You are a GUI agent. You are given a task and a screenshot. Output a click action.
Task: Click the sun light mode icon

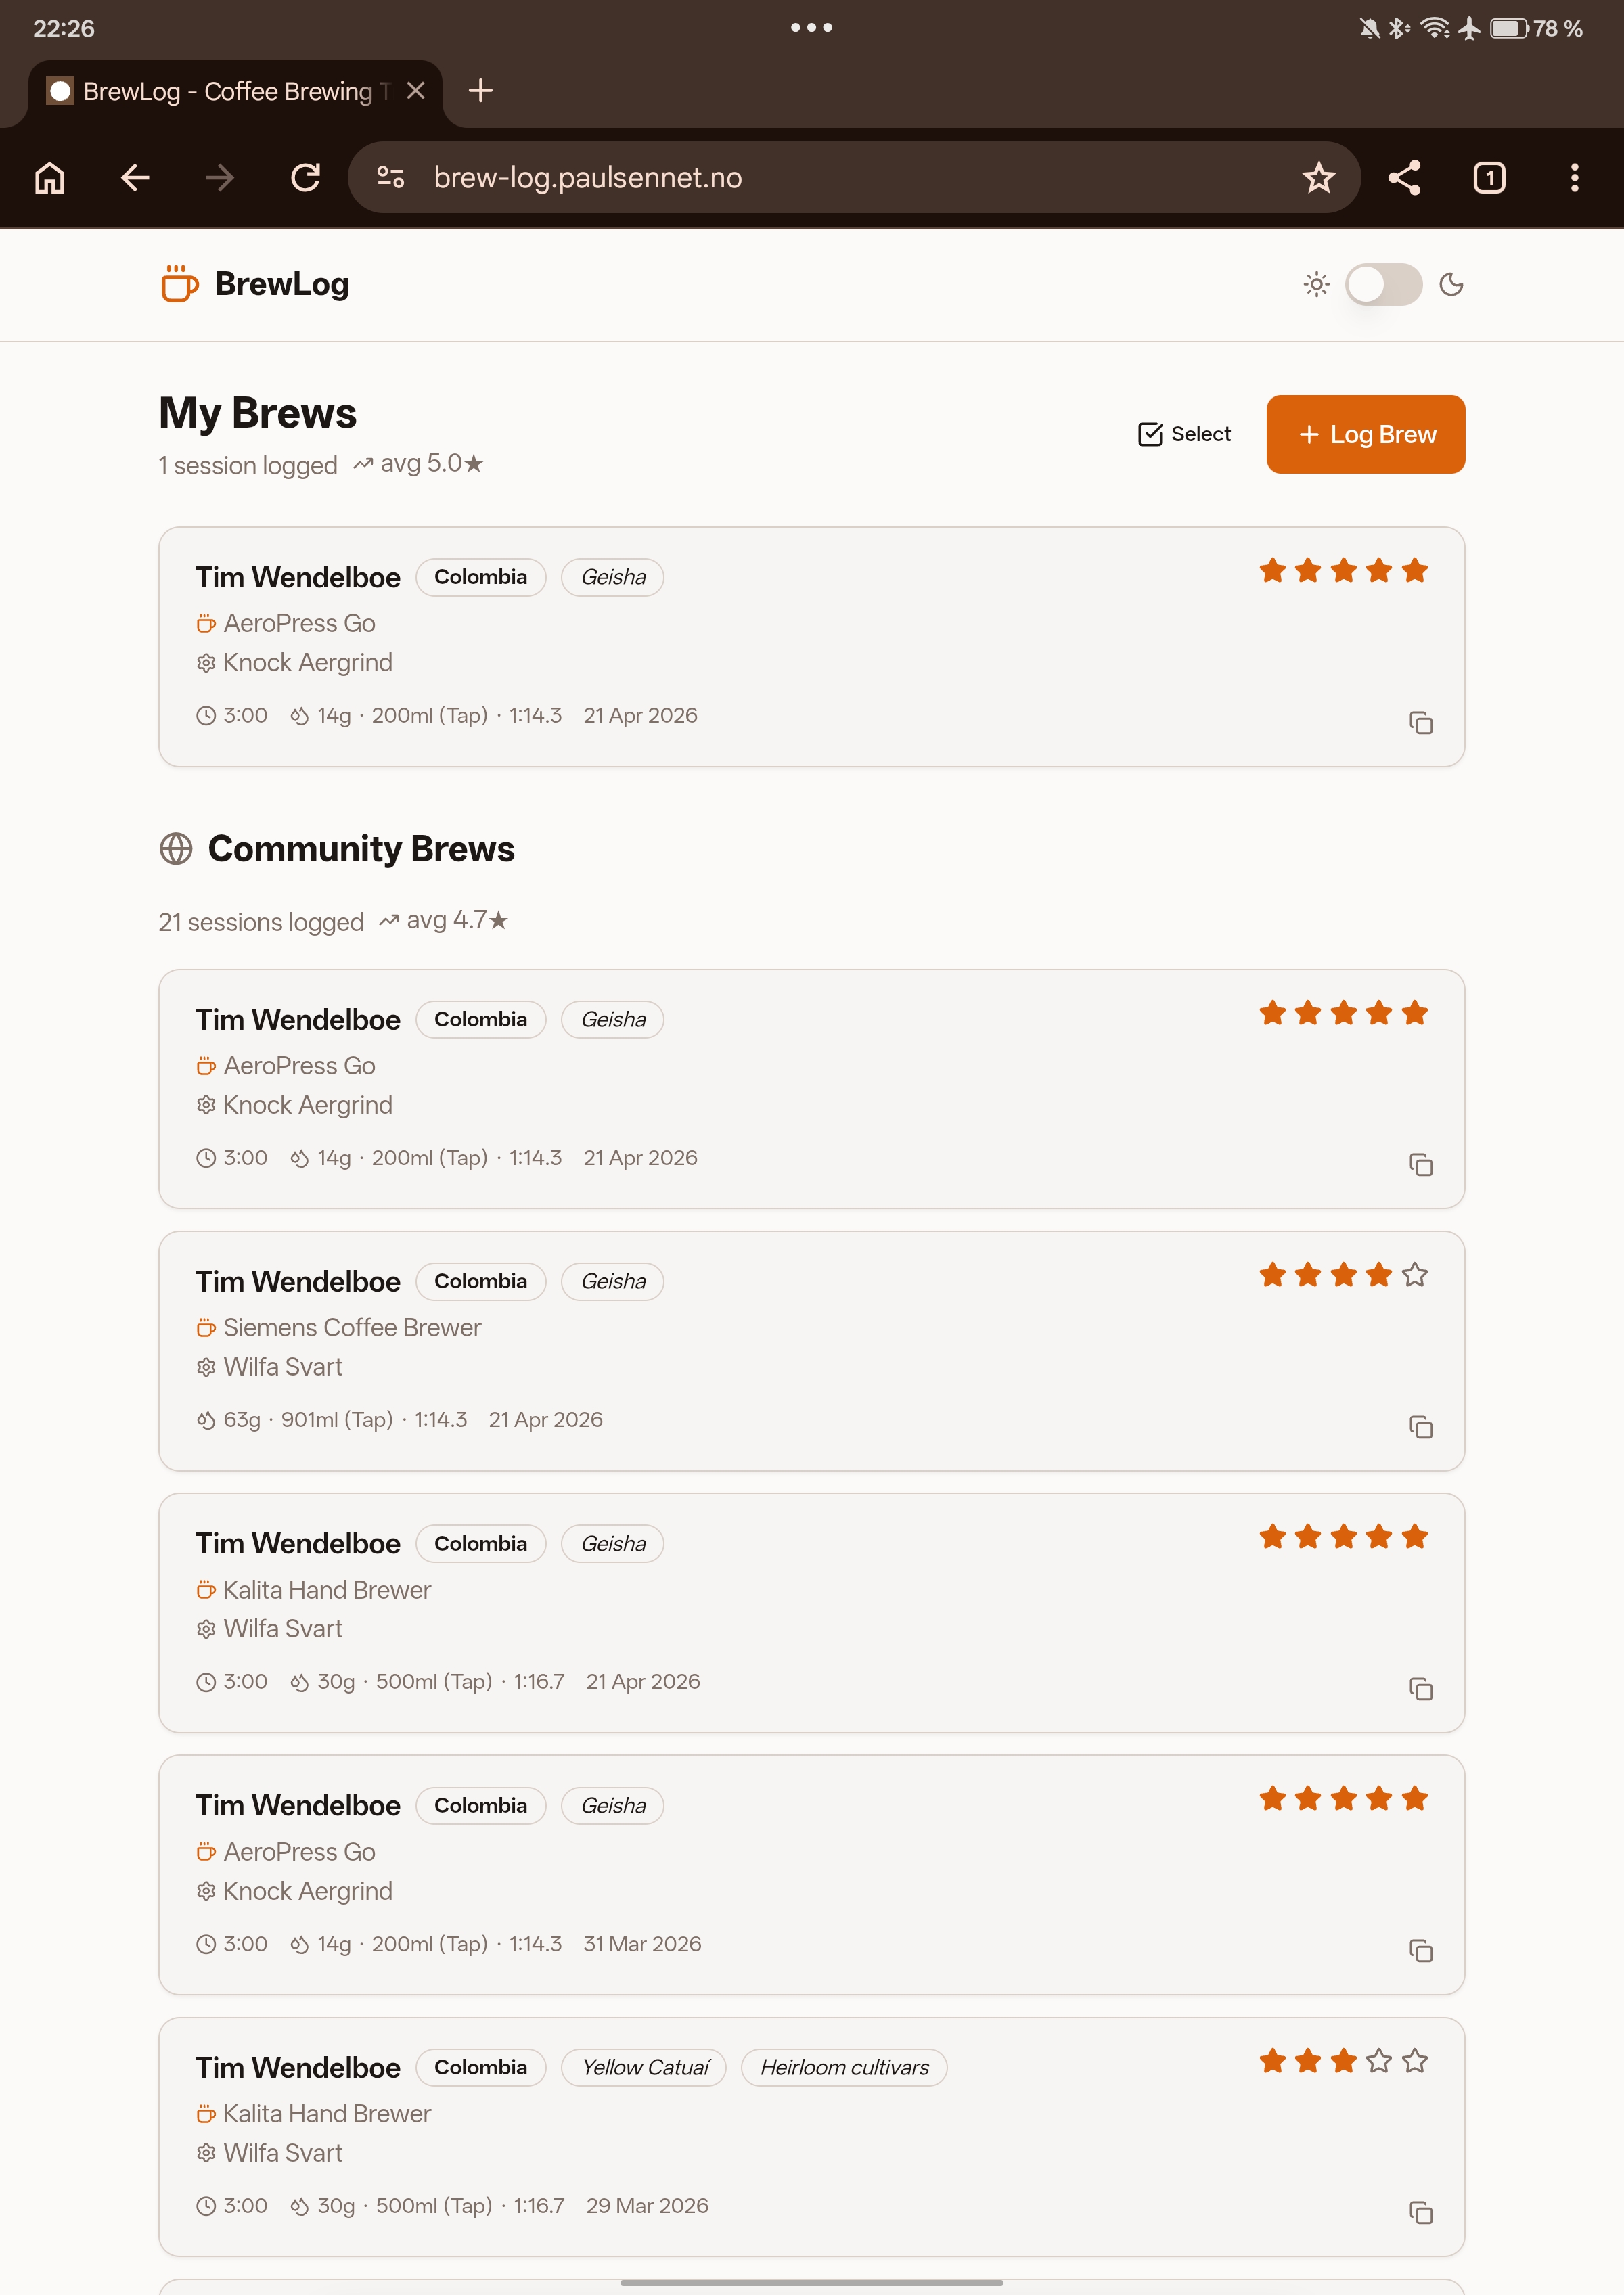pos(1316,285)
